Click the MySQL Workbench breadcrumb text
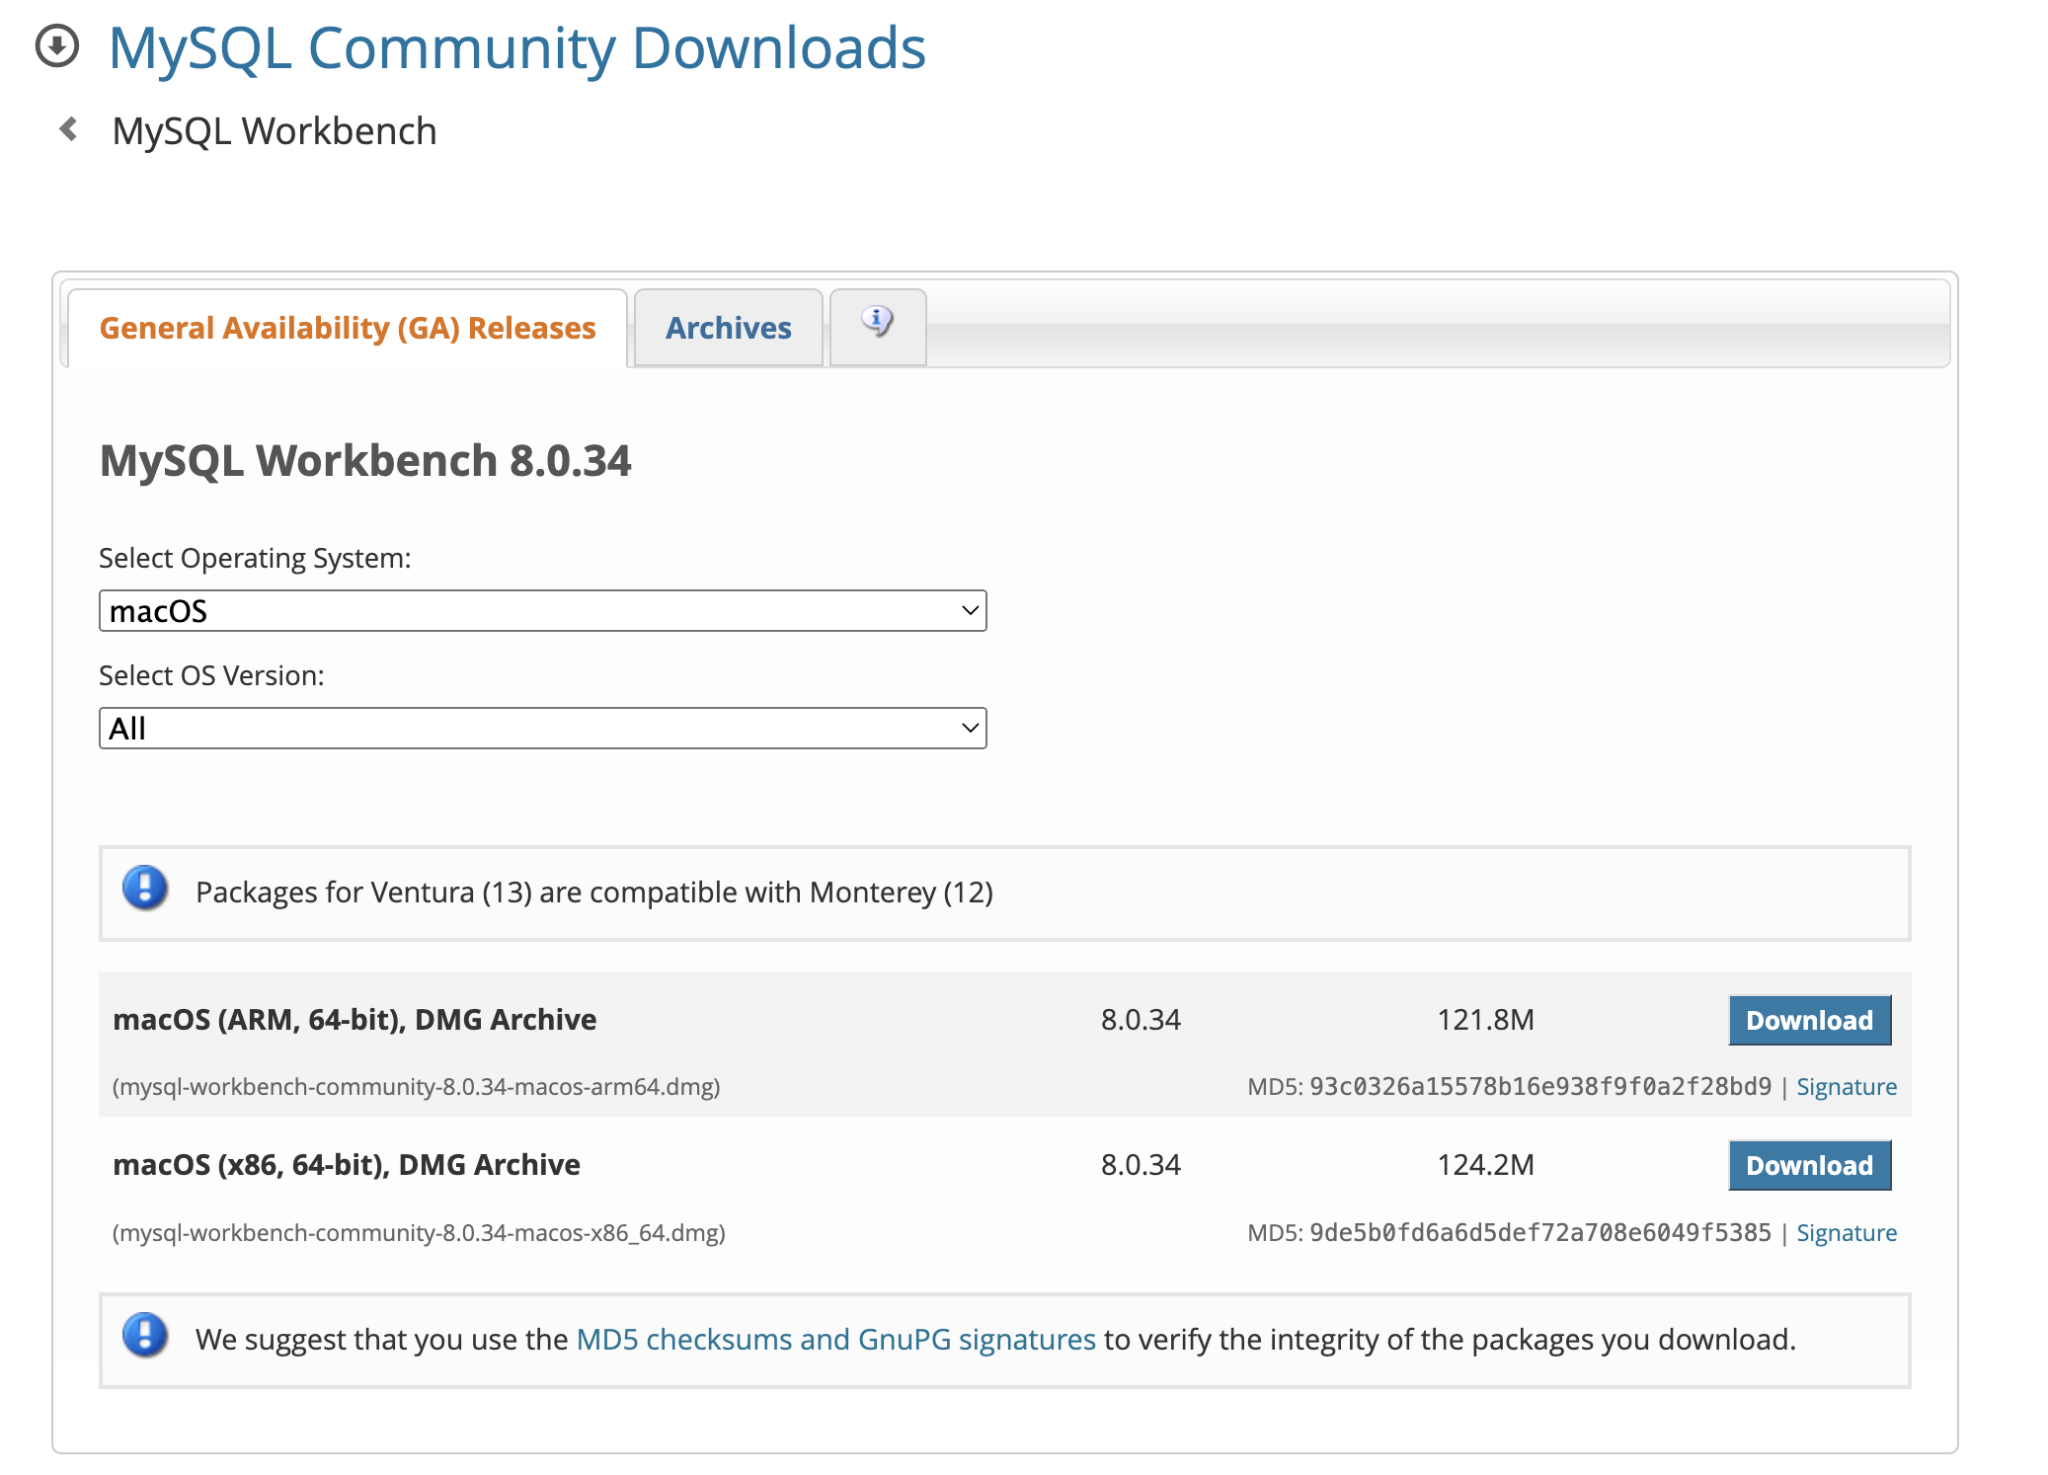 click(x=274, y=130)
